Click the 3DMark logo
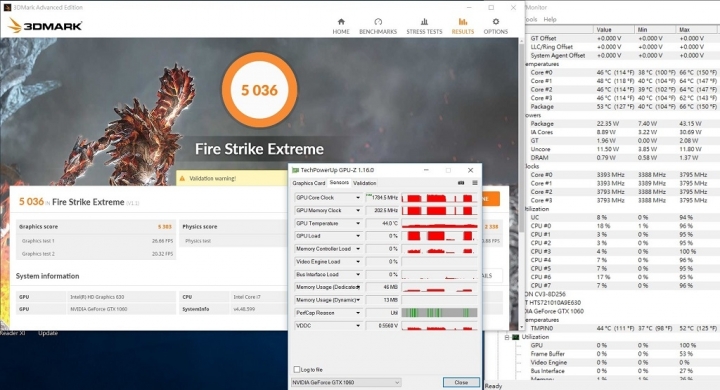 [45, 26]
